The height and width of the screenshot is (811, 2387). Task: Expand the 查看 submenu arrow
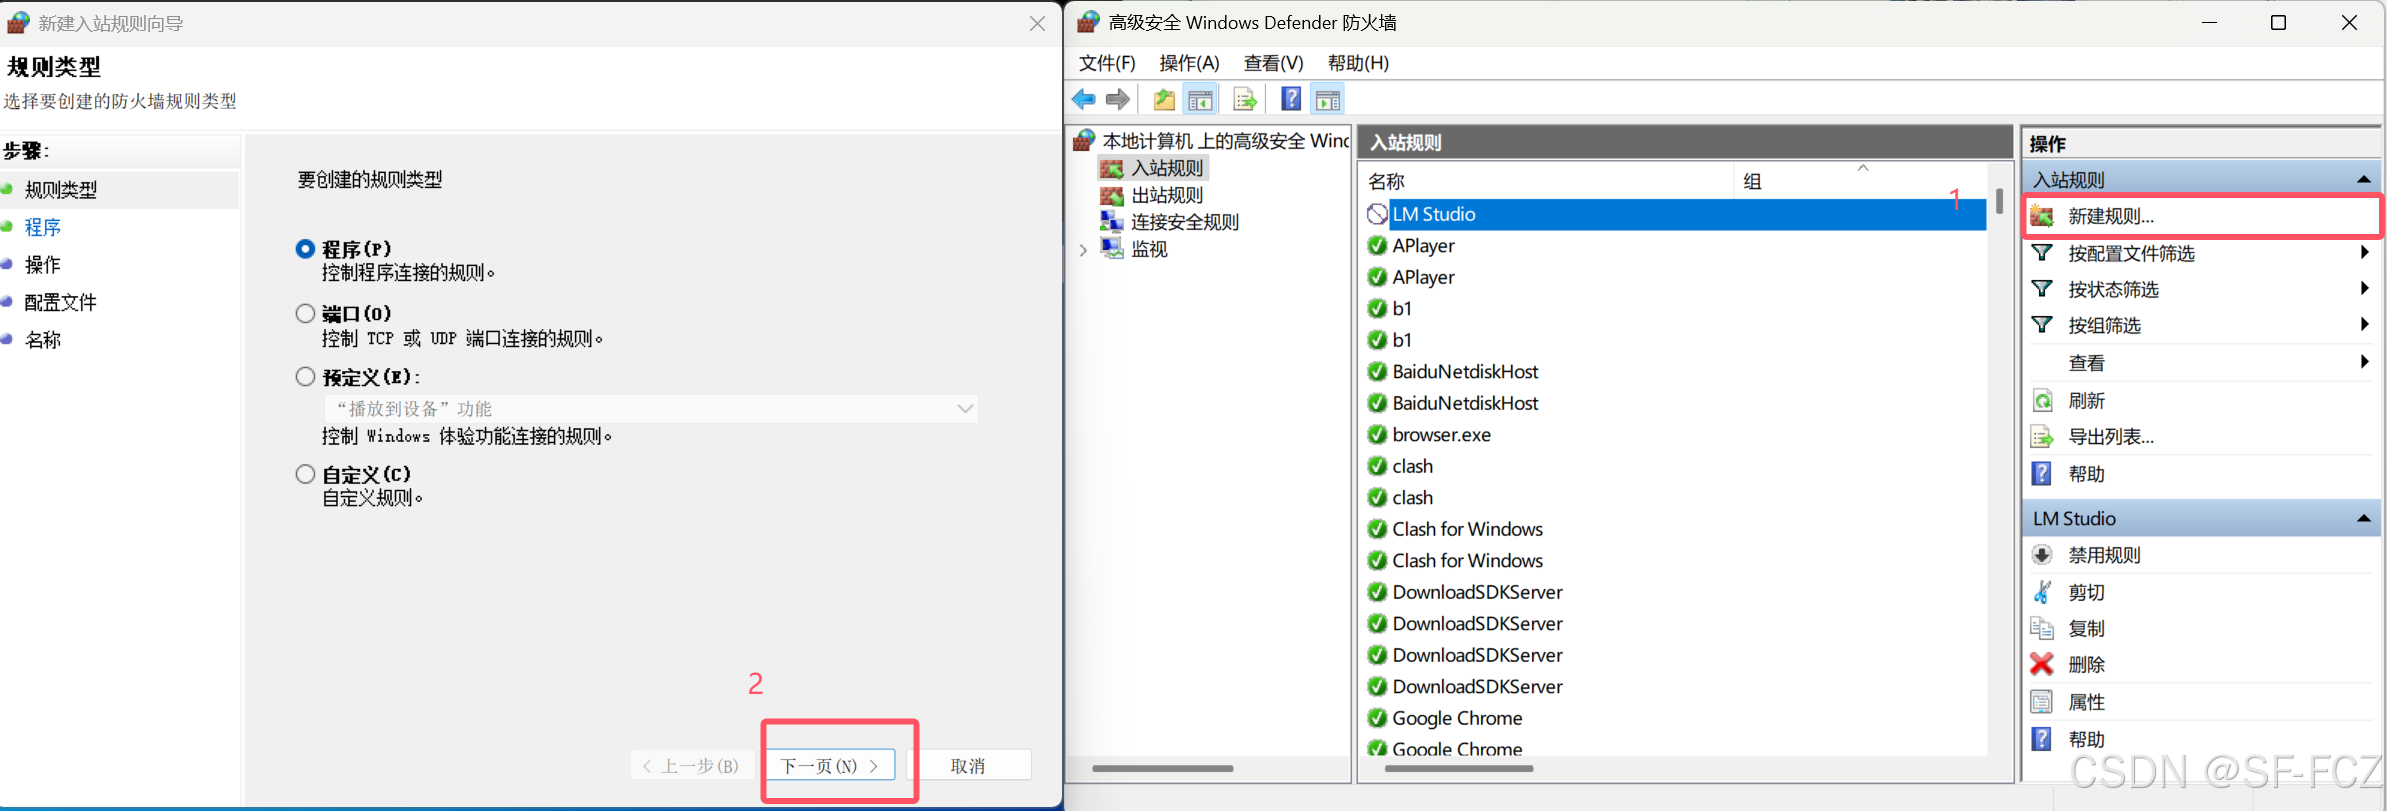coord(2364,362)
